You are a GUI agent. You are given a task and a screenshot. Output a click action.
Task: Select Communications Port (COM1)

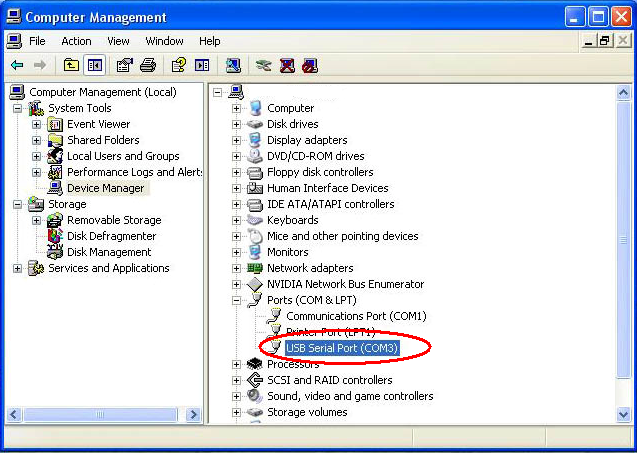(x=356, y=316)
